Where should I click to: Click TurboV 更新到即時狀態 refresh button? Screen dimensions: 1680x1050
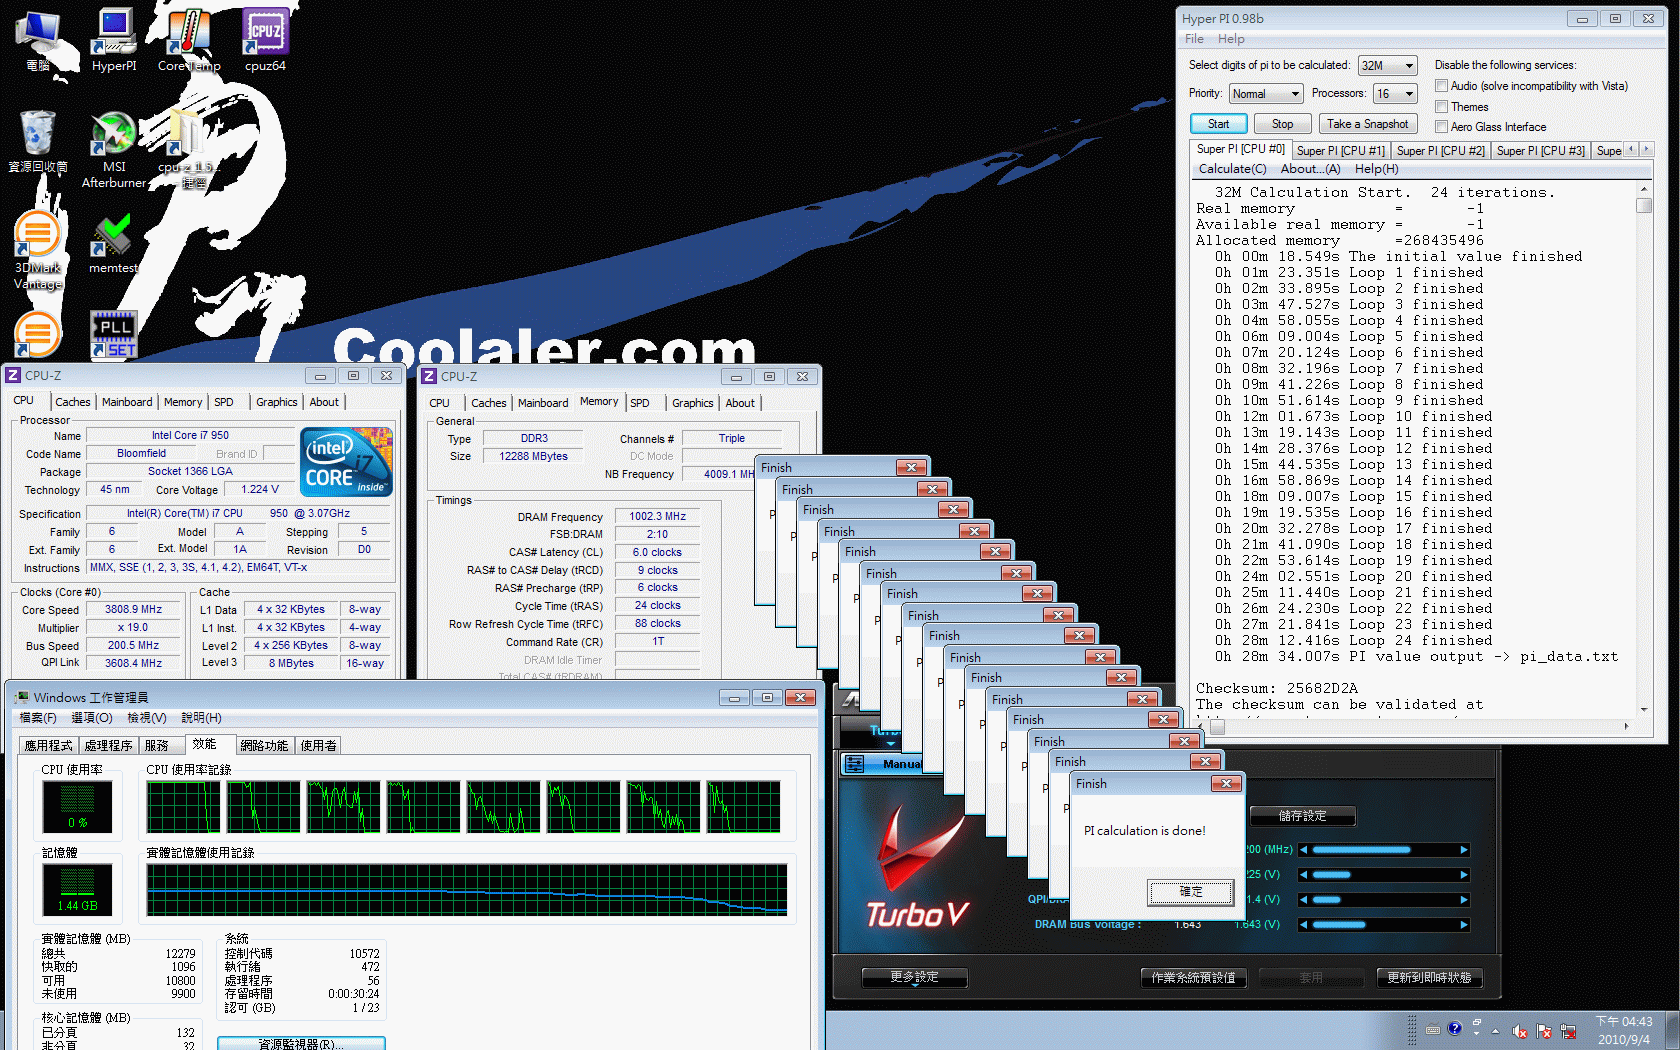point(1429,977)
